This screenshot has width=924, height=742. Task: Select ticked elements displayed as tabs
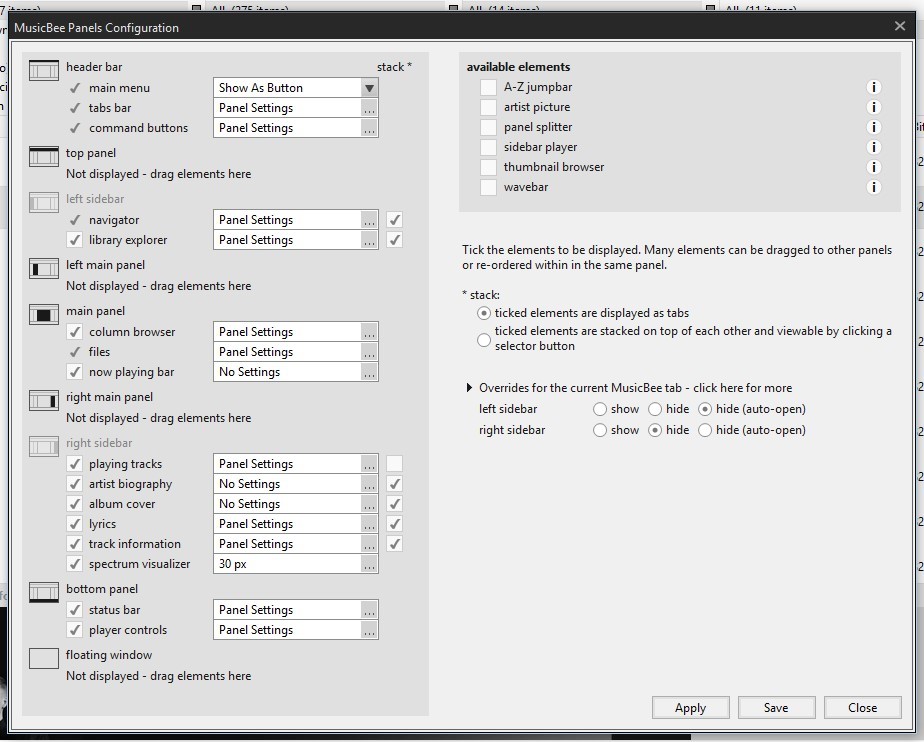[x=484, y=313]
